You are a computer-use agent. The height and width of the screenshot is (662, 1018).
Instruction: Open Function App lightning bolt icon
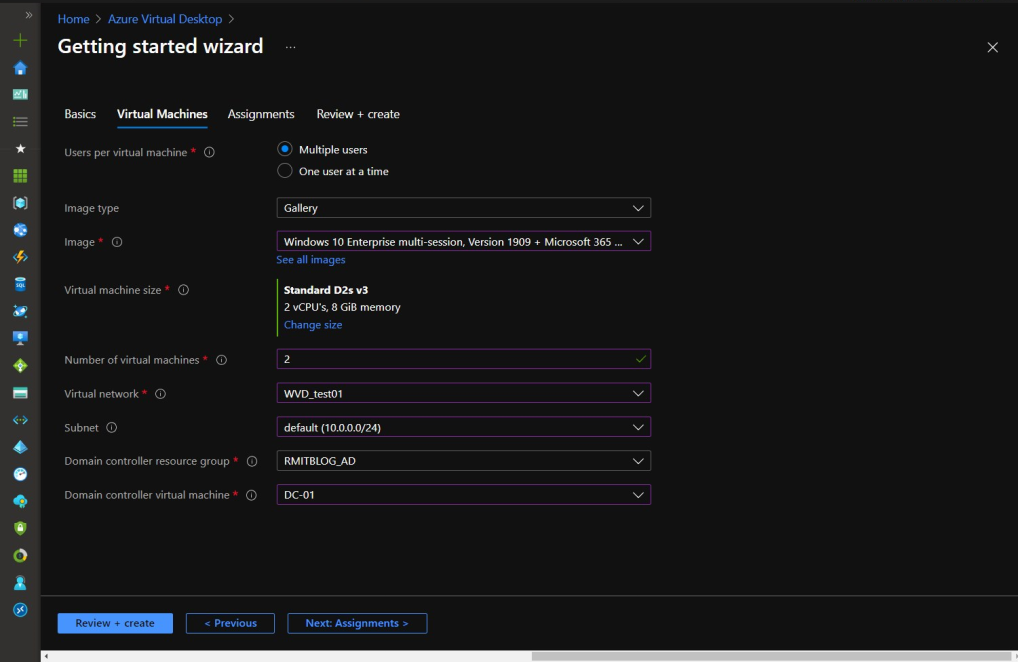click(x=20, y=257)
